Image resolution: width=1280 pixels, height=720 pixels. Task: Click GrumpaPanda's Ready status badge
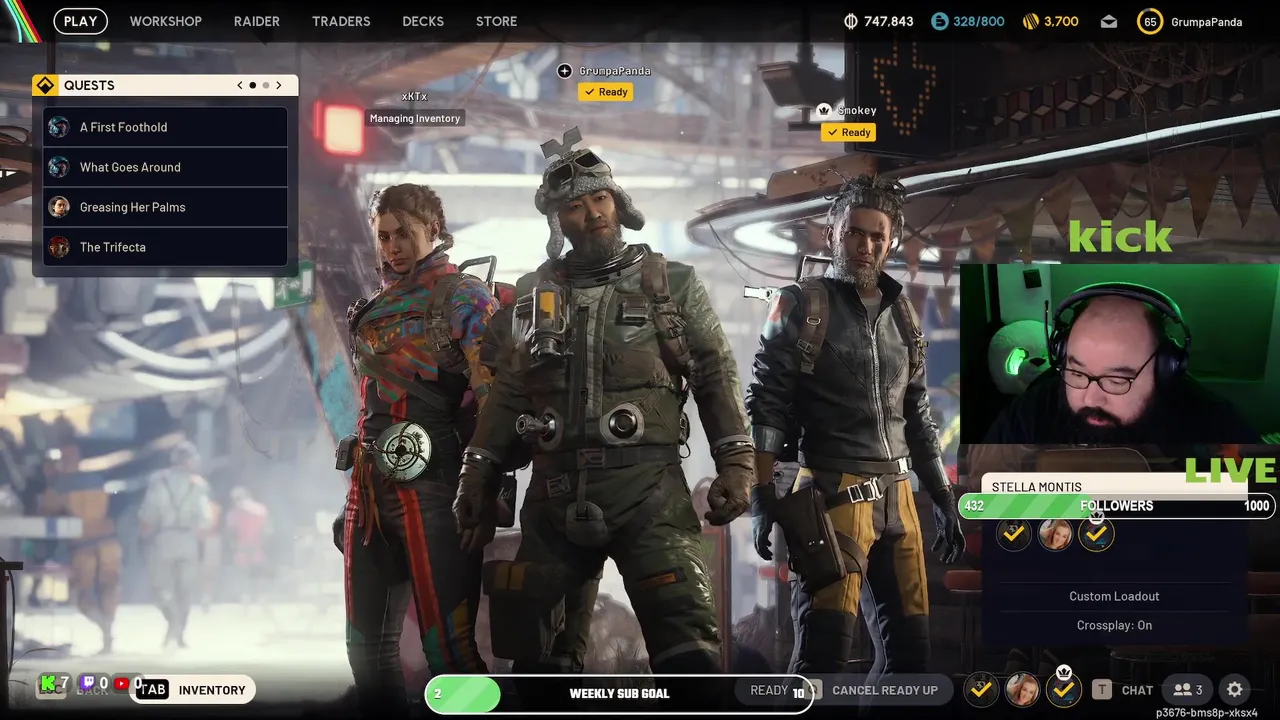pos(605,92)
